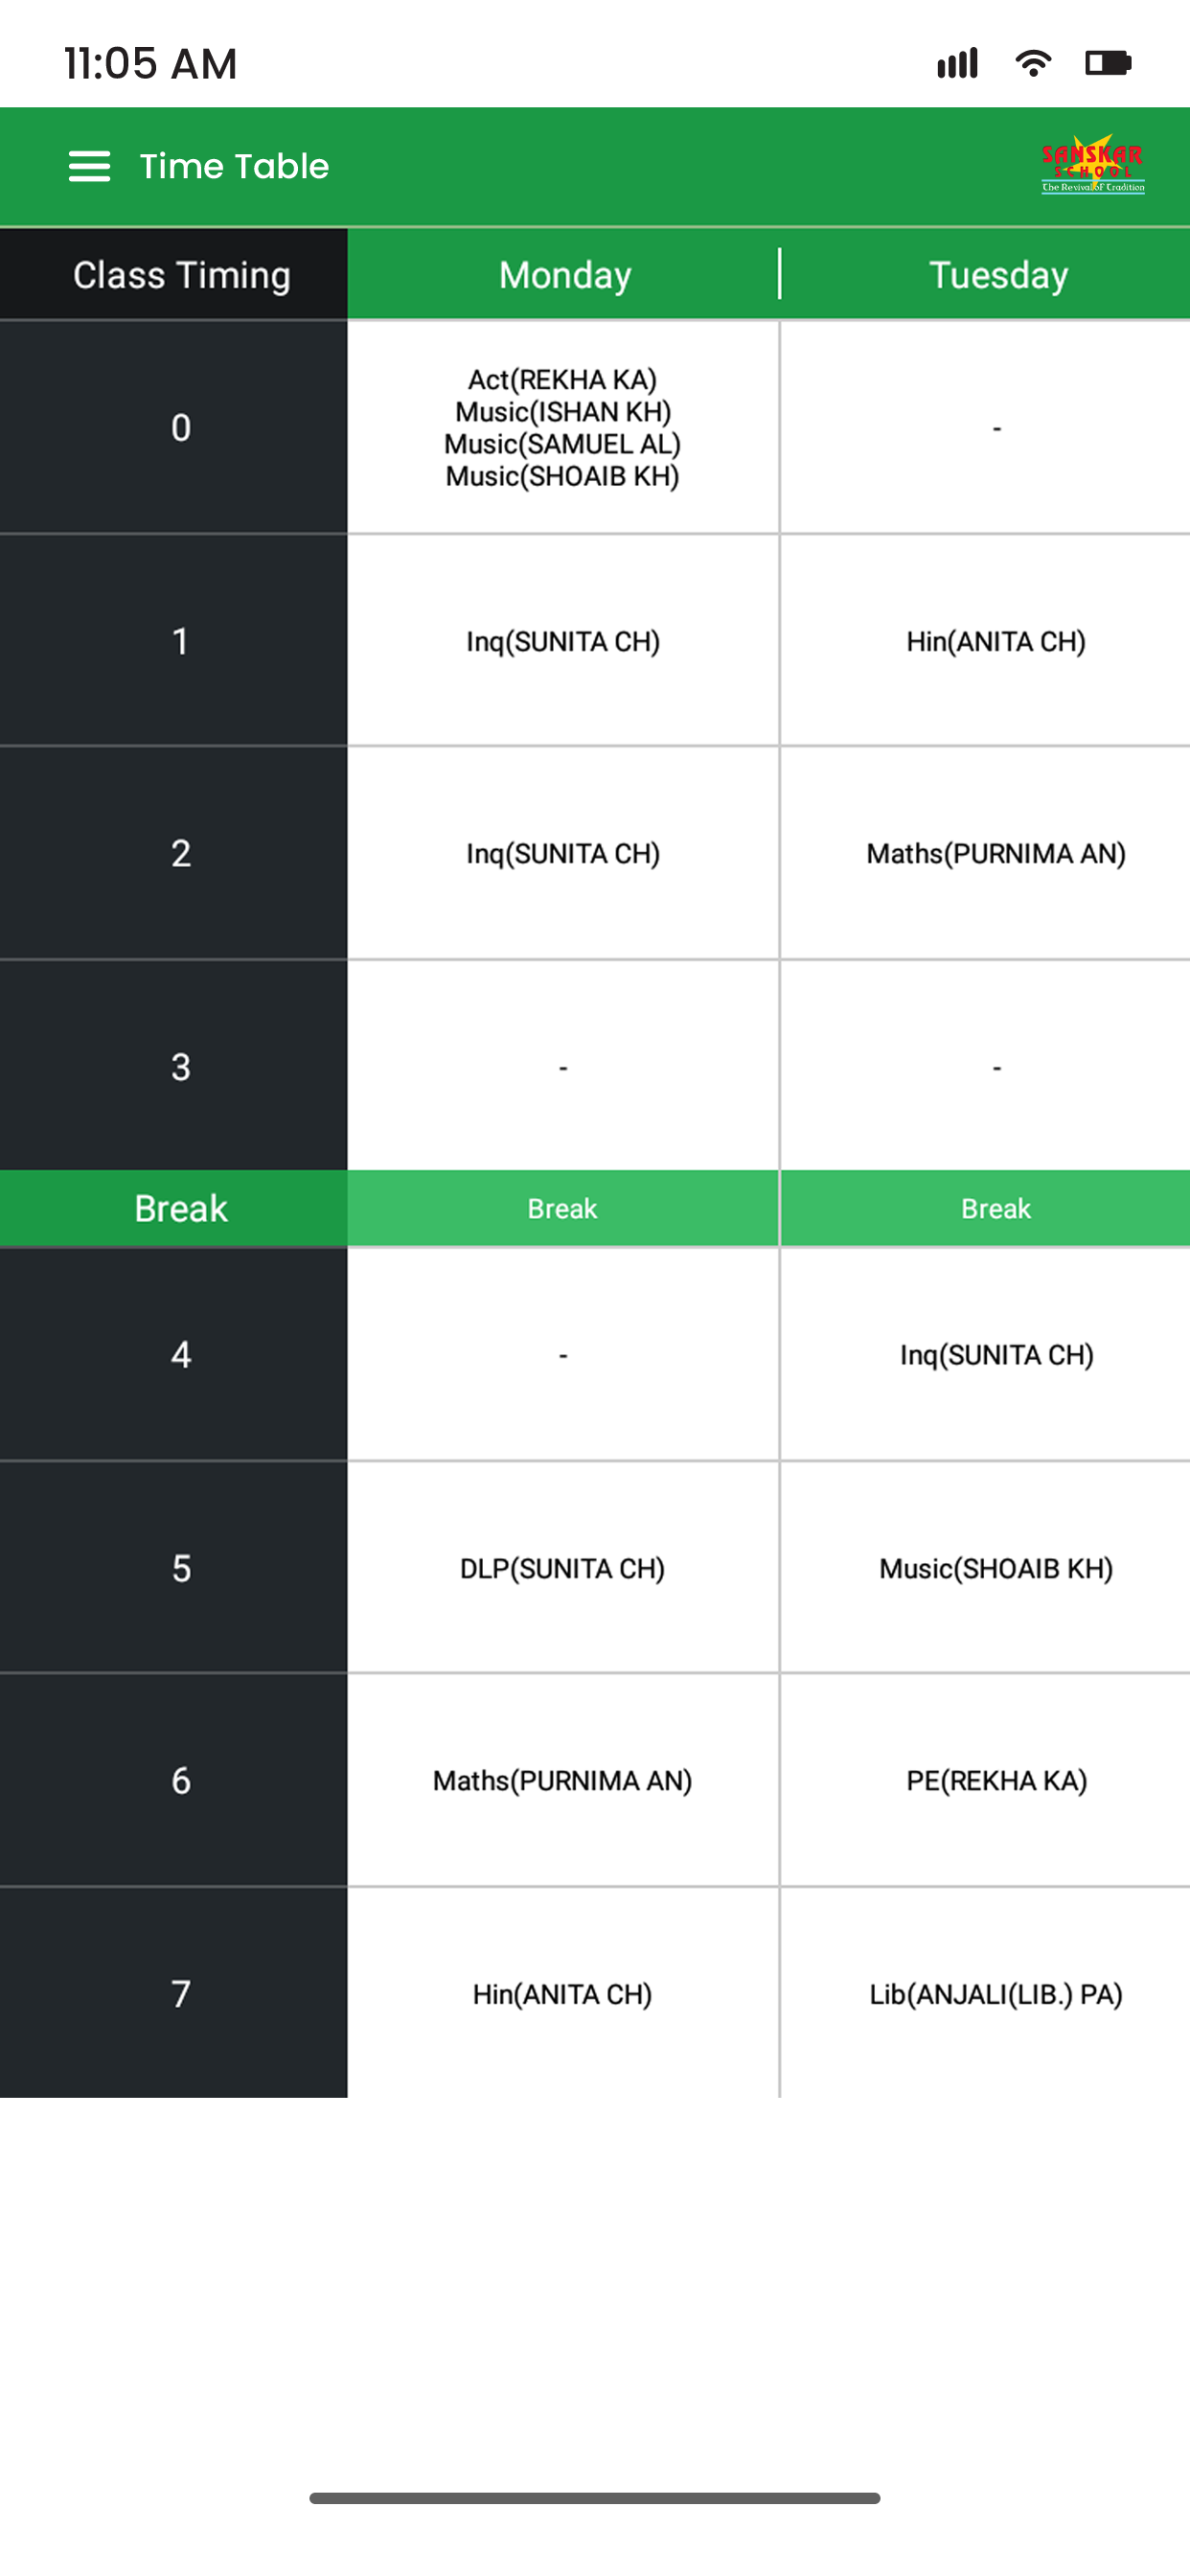Tap the Time Table title

tap(234, 166)
